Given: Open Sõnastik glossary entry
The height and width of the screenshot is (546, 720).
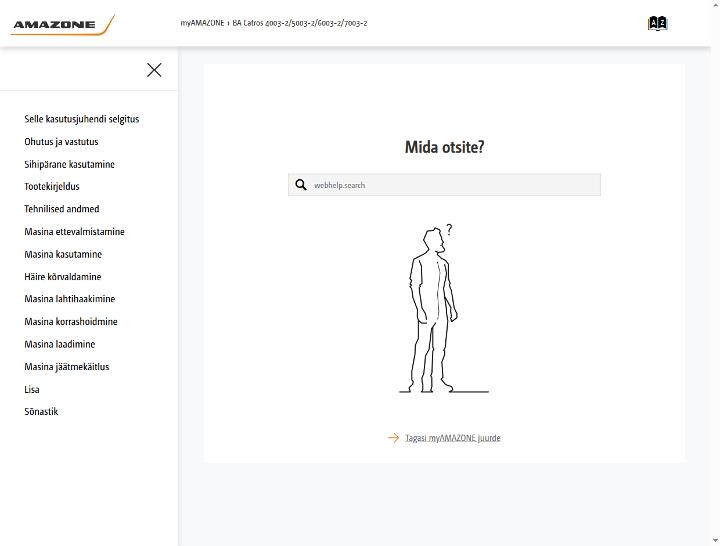Looking at the screenshot, I should pos(41,411).
